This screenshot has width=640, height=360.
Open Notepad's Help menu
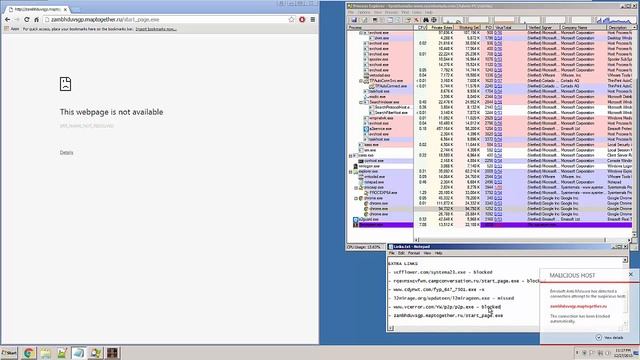click(438, 253)
